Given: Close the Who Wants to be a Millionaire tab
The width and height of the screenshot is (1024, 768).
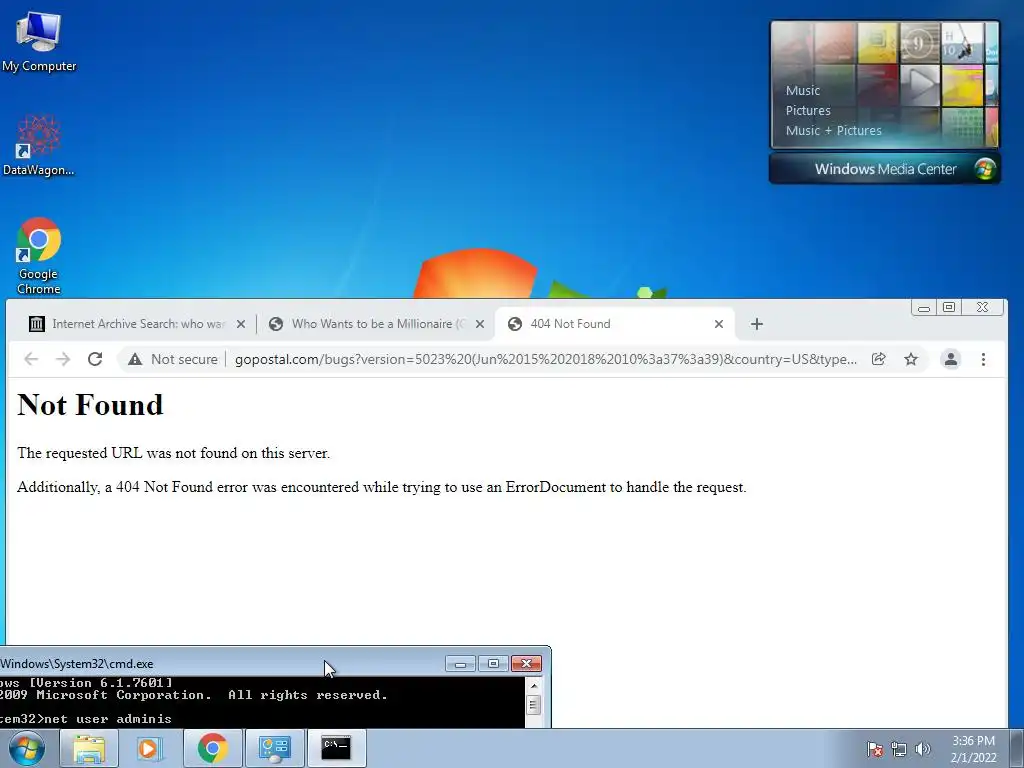Looking at the screenshot, I should [480, 324].
